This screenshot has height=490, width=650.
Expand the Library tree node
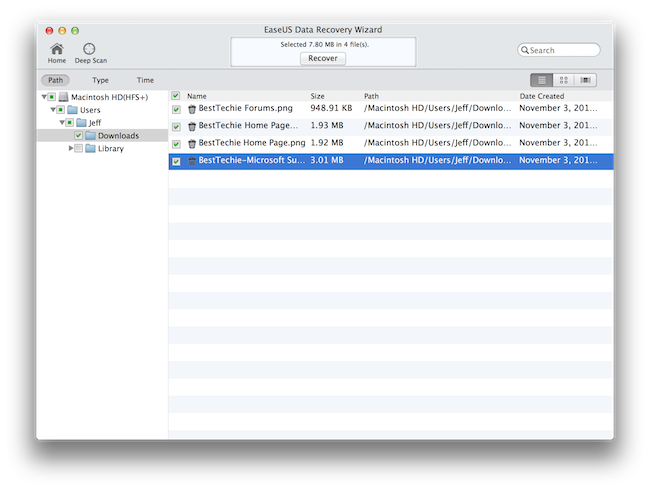[71, 148]
